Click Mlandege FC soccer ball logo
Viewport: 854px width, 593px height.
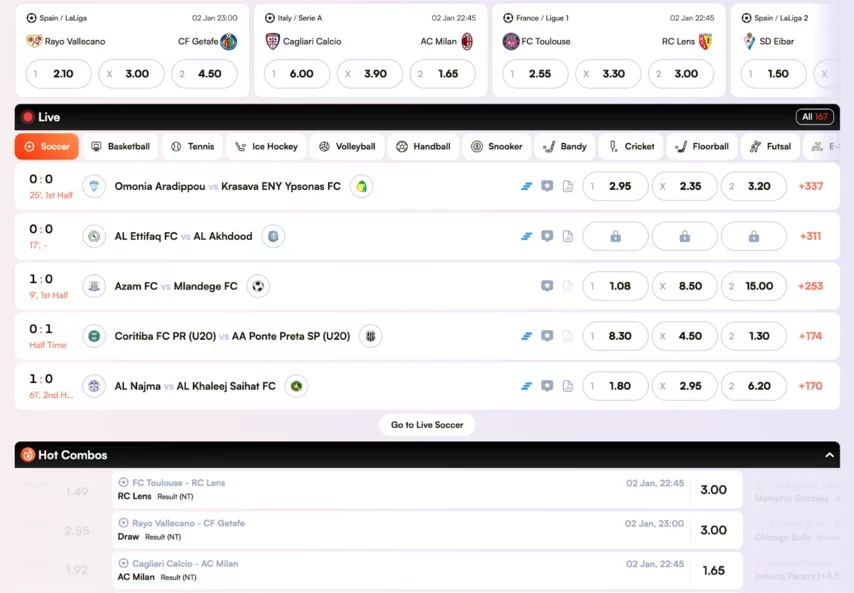coord(258,286)
